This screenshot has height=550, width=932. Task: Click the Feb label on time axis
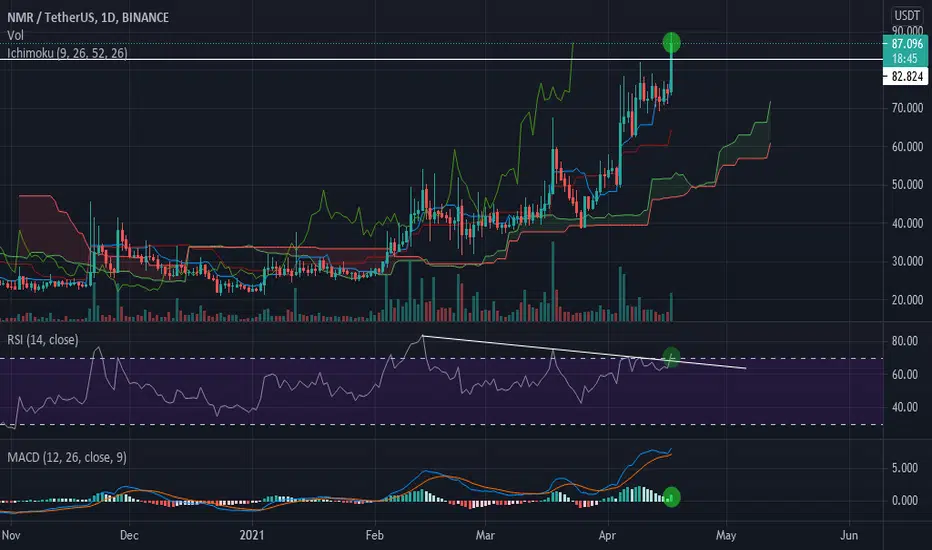(x=374, y=535)
